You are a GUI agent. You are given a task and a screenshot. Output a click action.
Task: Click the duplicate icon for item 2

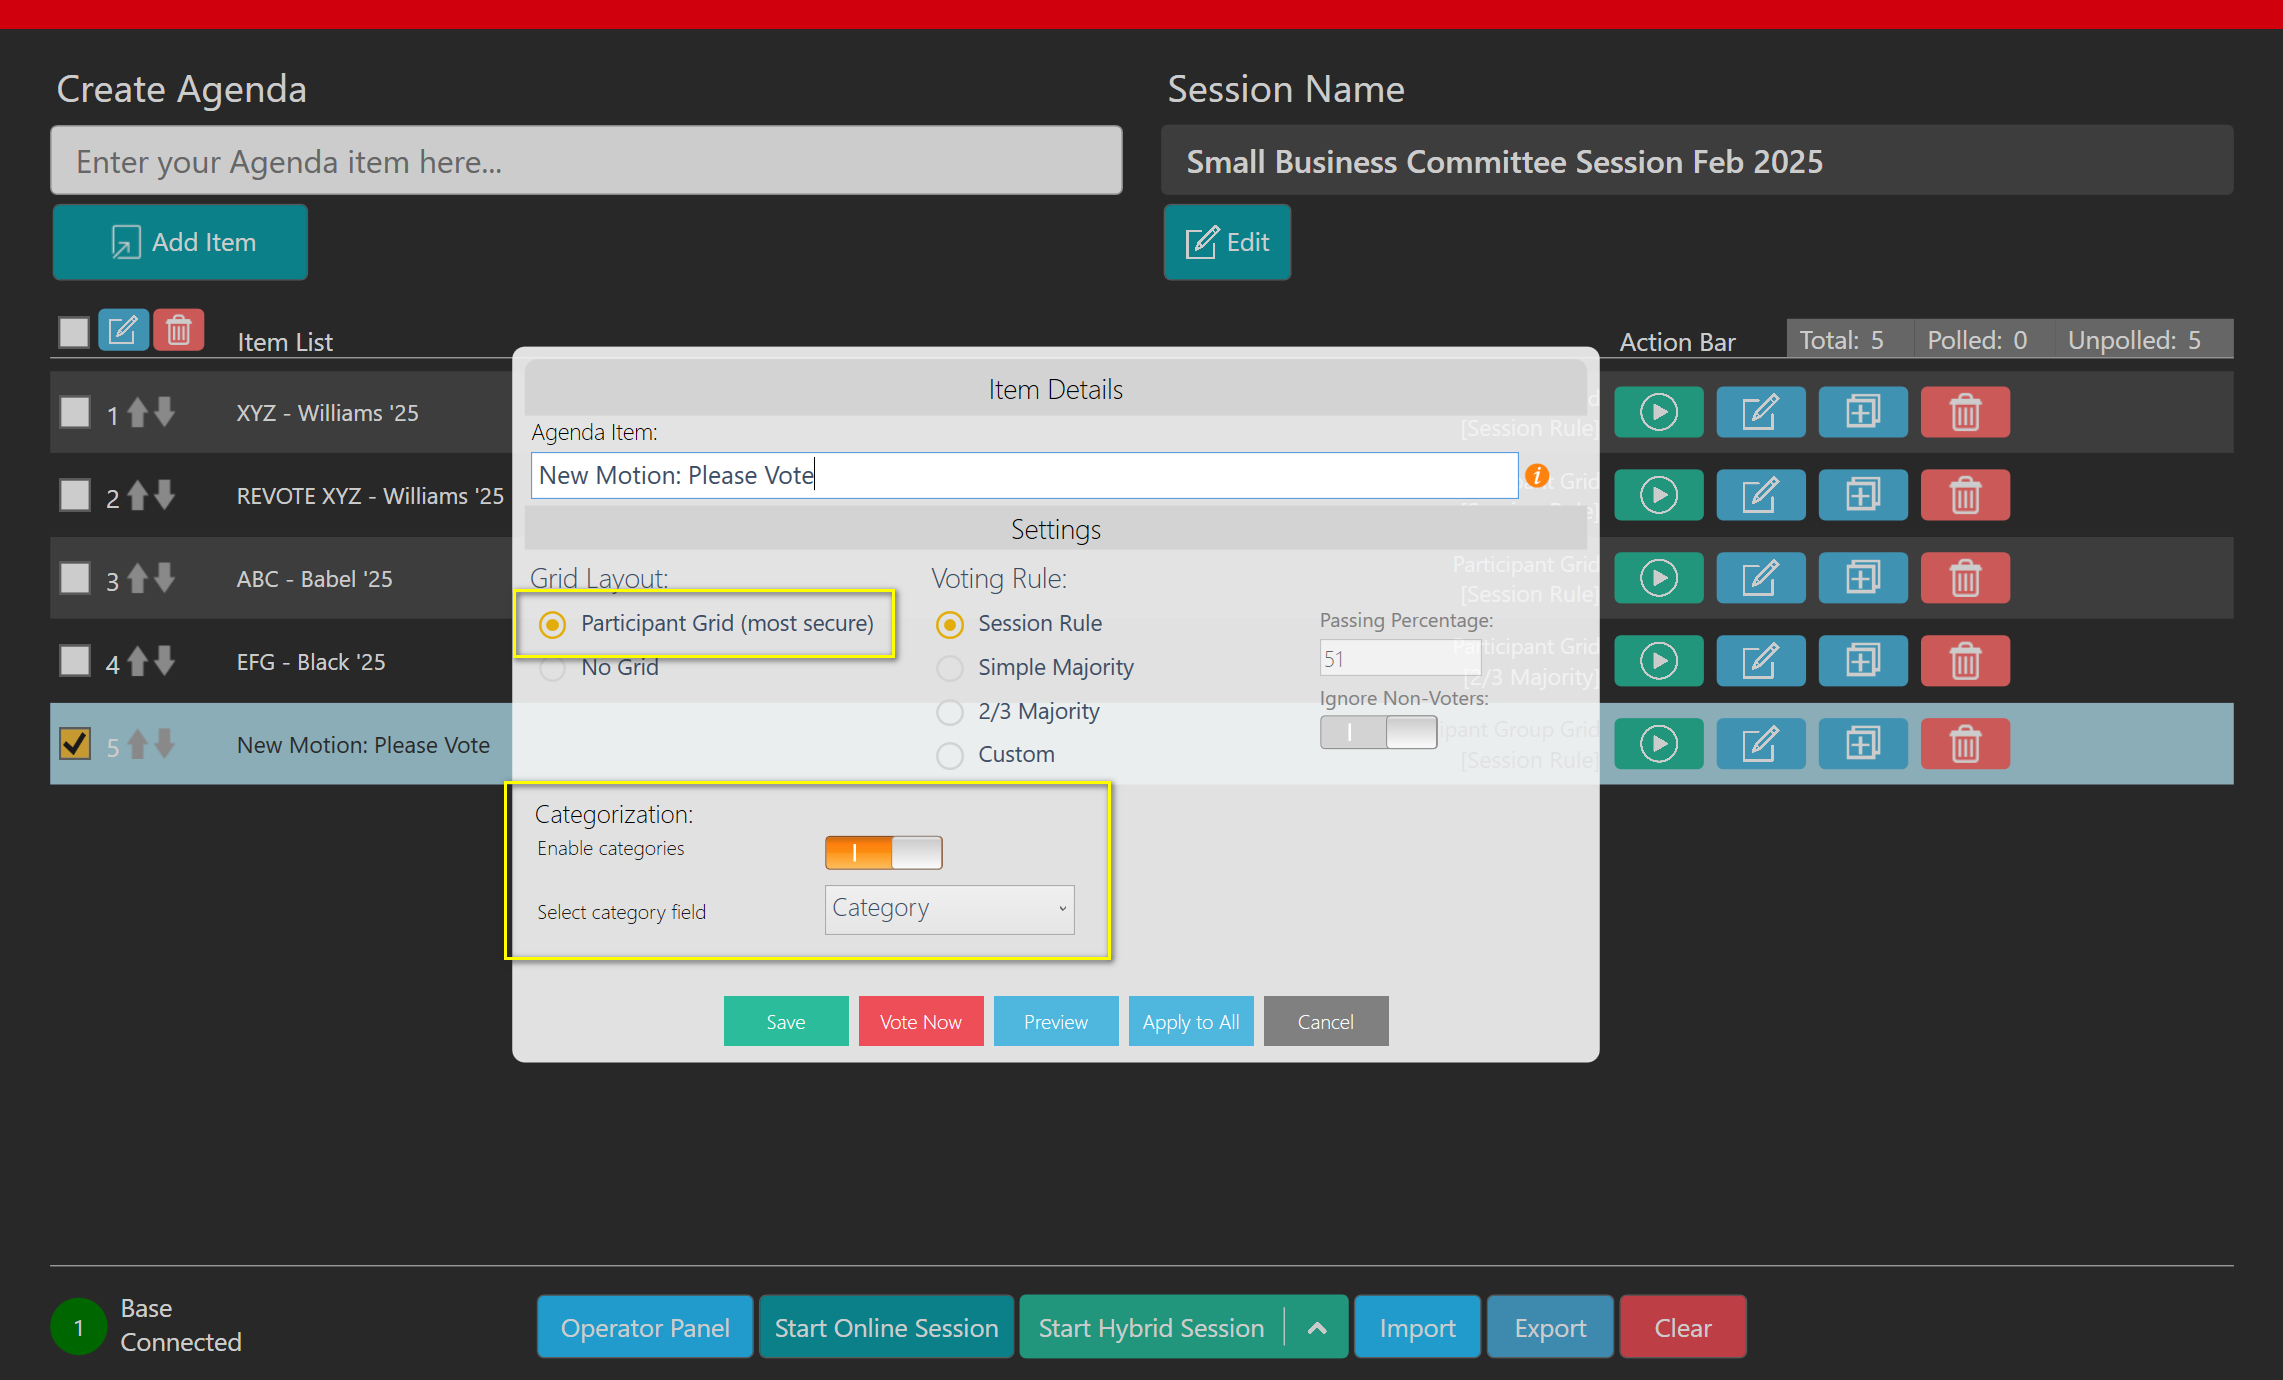pos(1862,495)
